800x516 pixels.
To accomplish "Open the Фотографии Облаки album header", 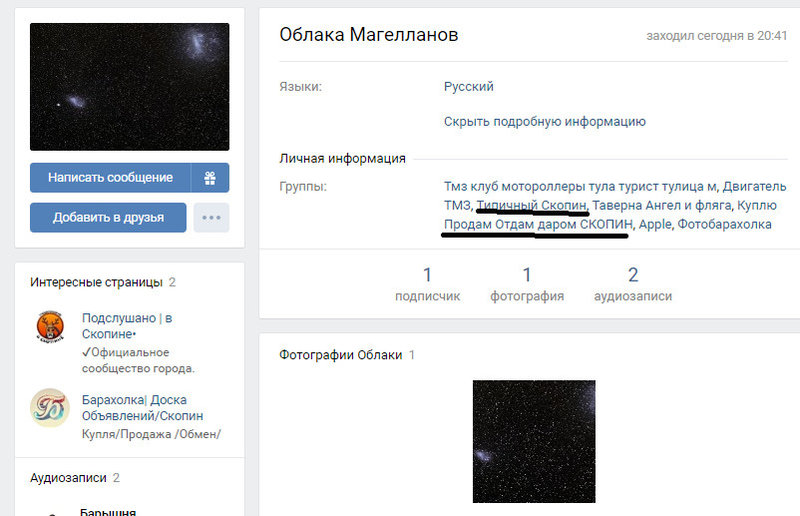I will coord(340,355).
